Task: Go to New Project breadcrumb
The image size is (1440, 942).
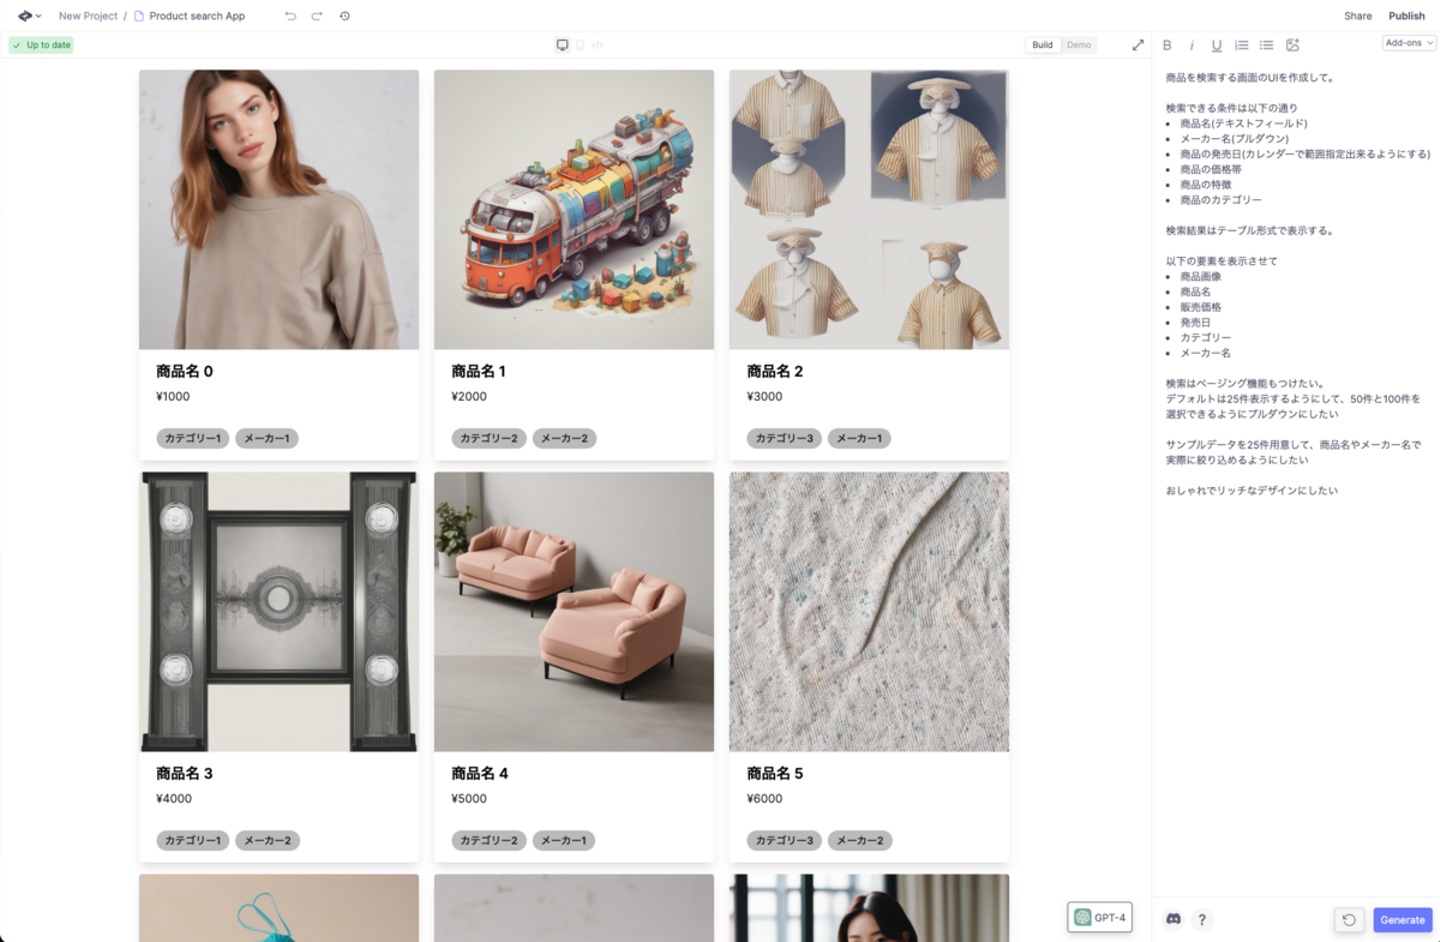Action: [x=88, y=16]
